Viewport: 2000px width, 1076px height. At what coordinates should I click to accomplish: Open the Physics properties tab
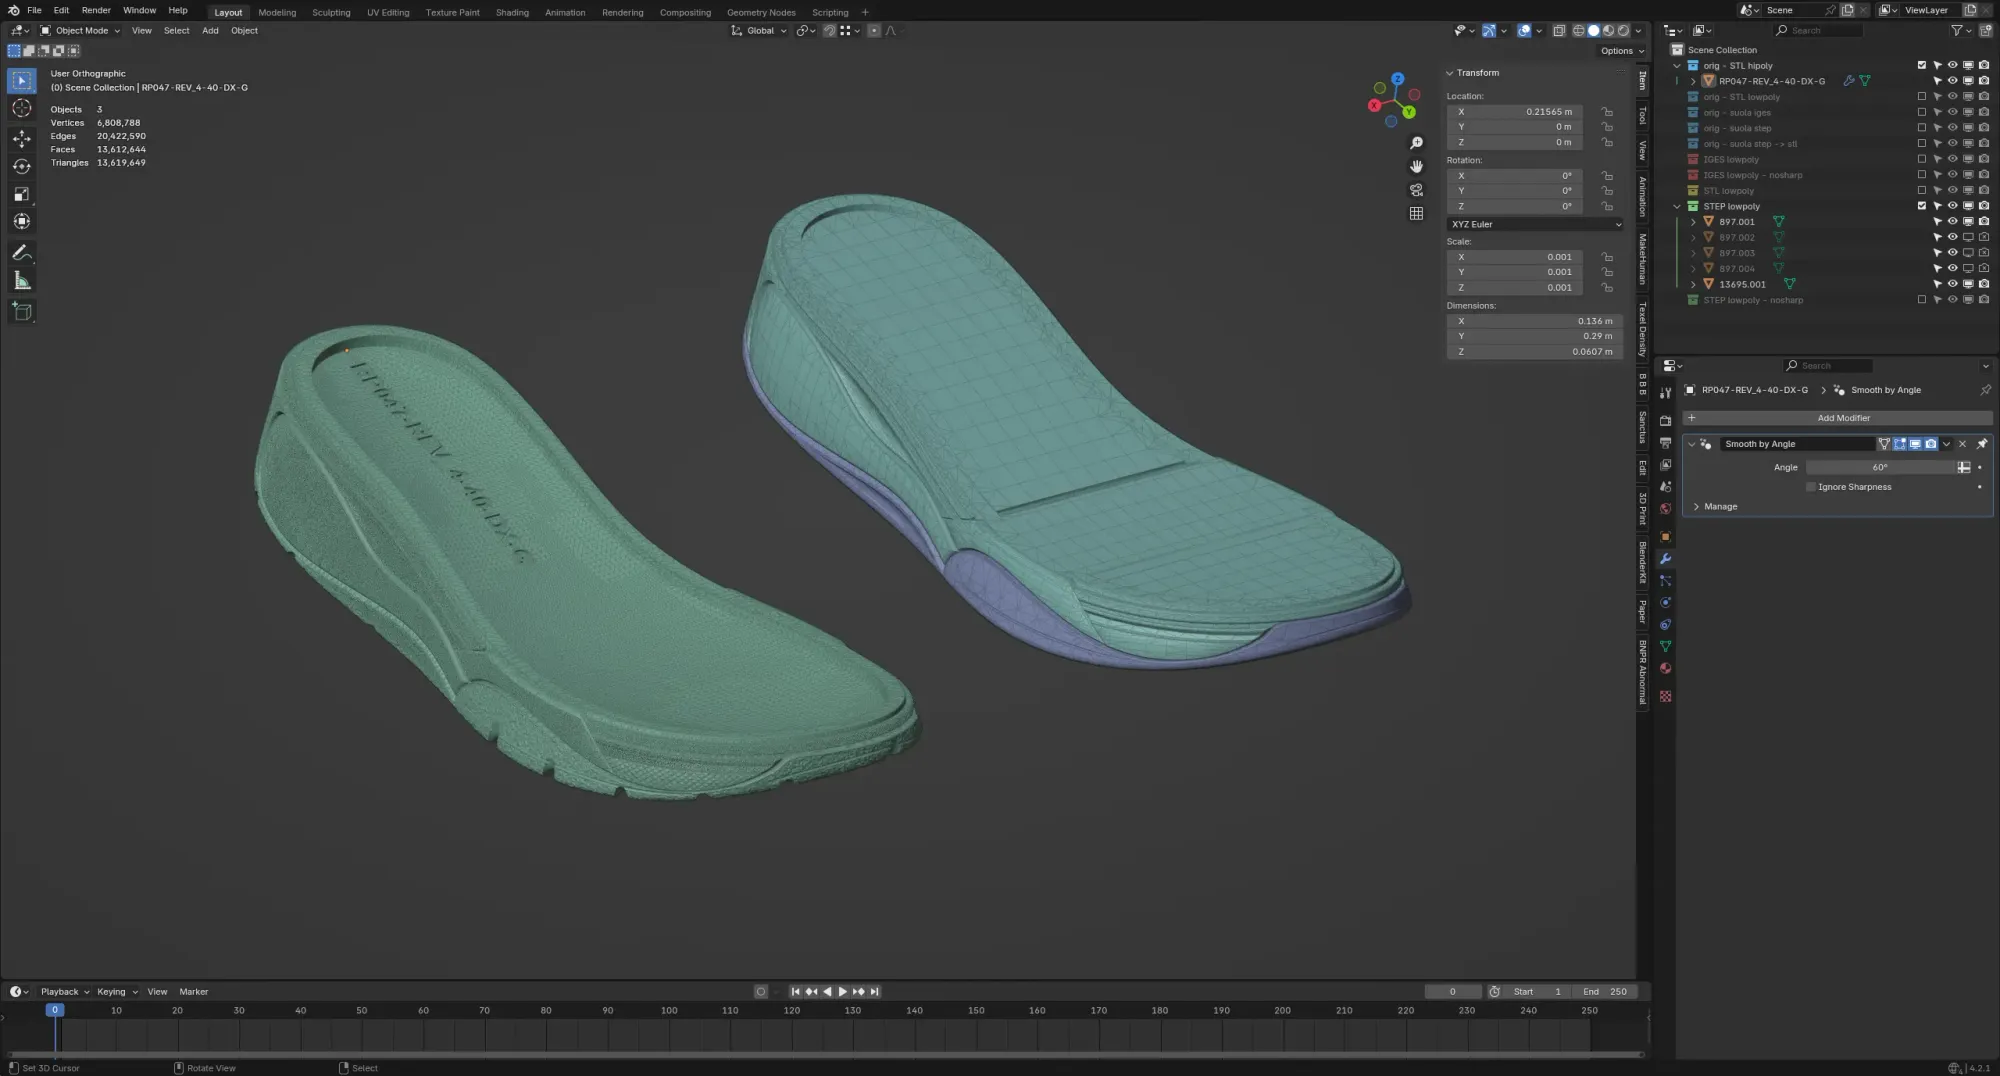click(x=1665, y=603)
